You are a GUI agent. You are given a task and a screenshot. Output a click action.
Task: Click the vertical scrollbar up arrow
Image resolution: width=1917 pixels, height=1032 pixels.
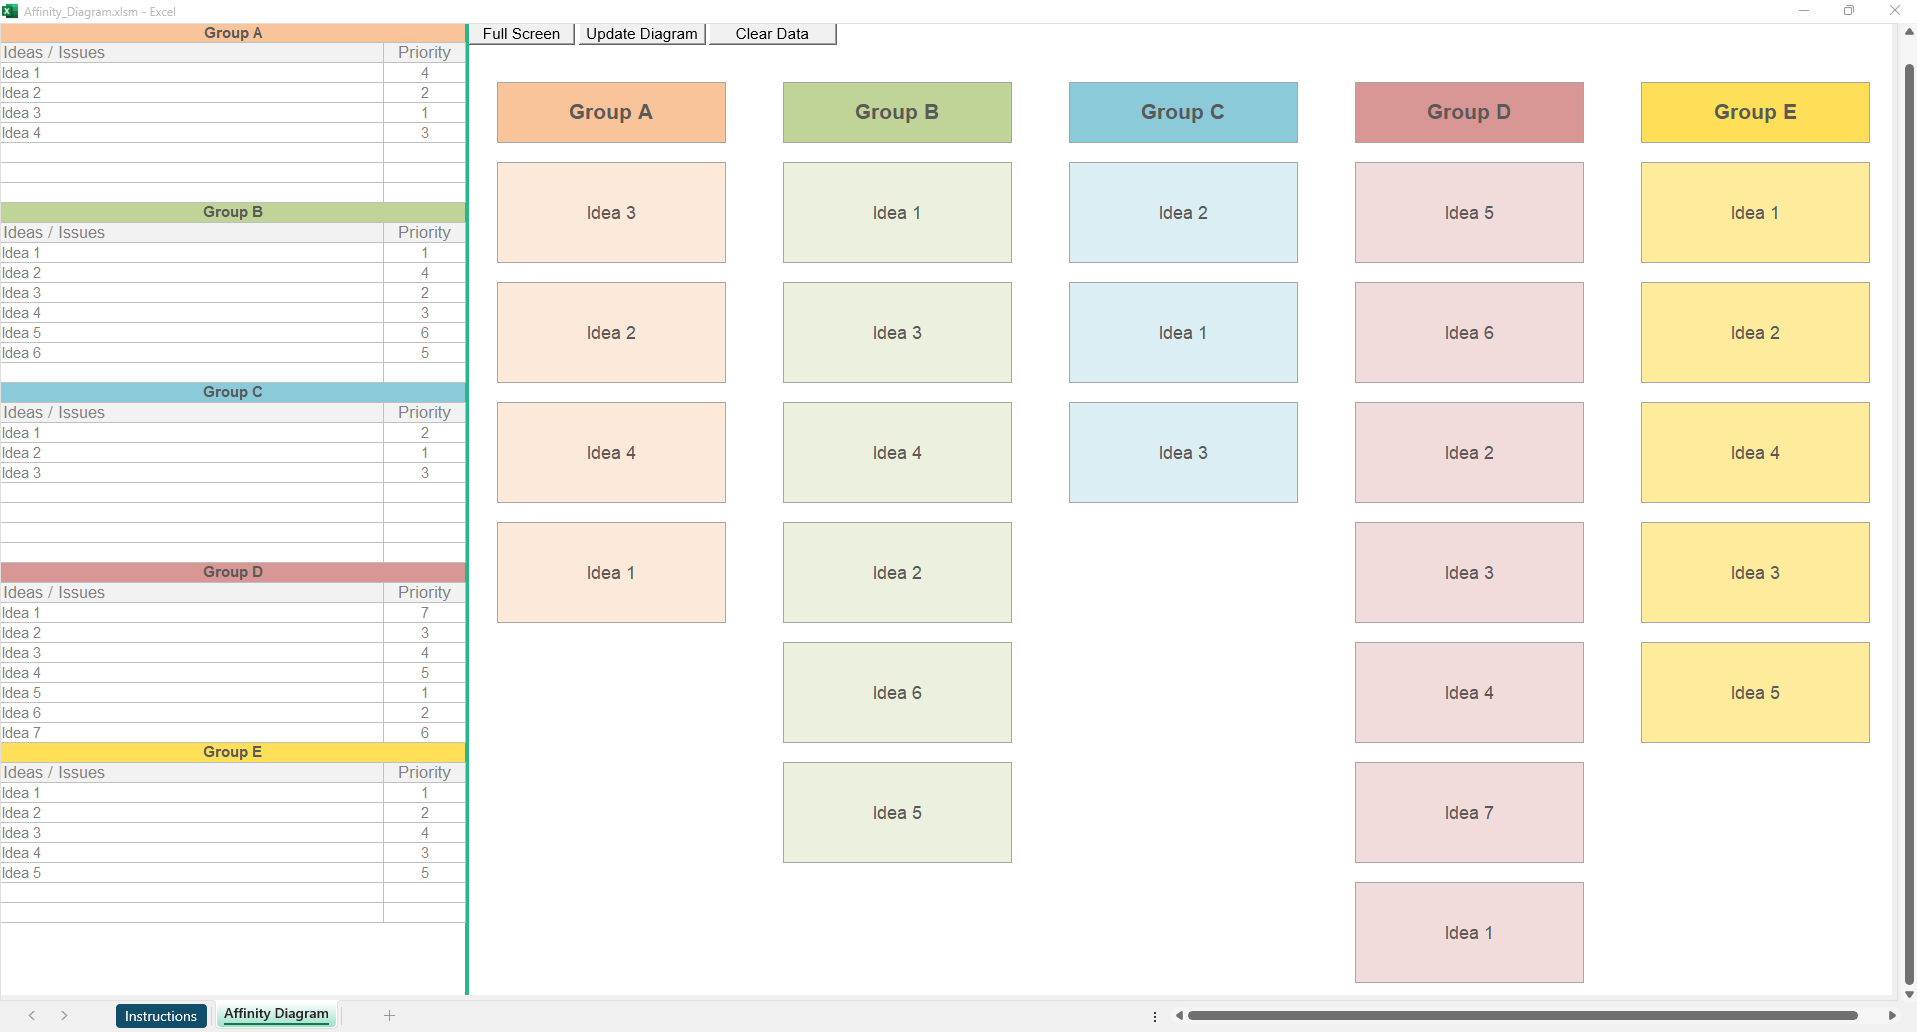point(1908,32)
